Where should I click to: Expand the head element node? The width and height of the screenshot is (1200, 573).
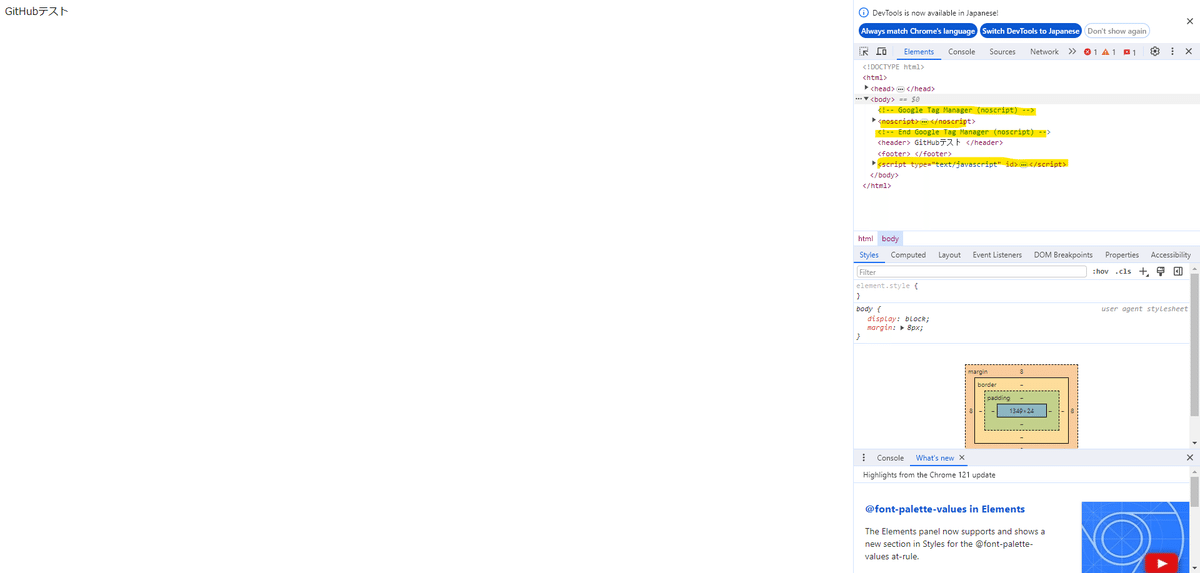coord(867,88)
